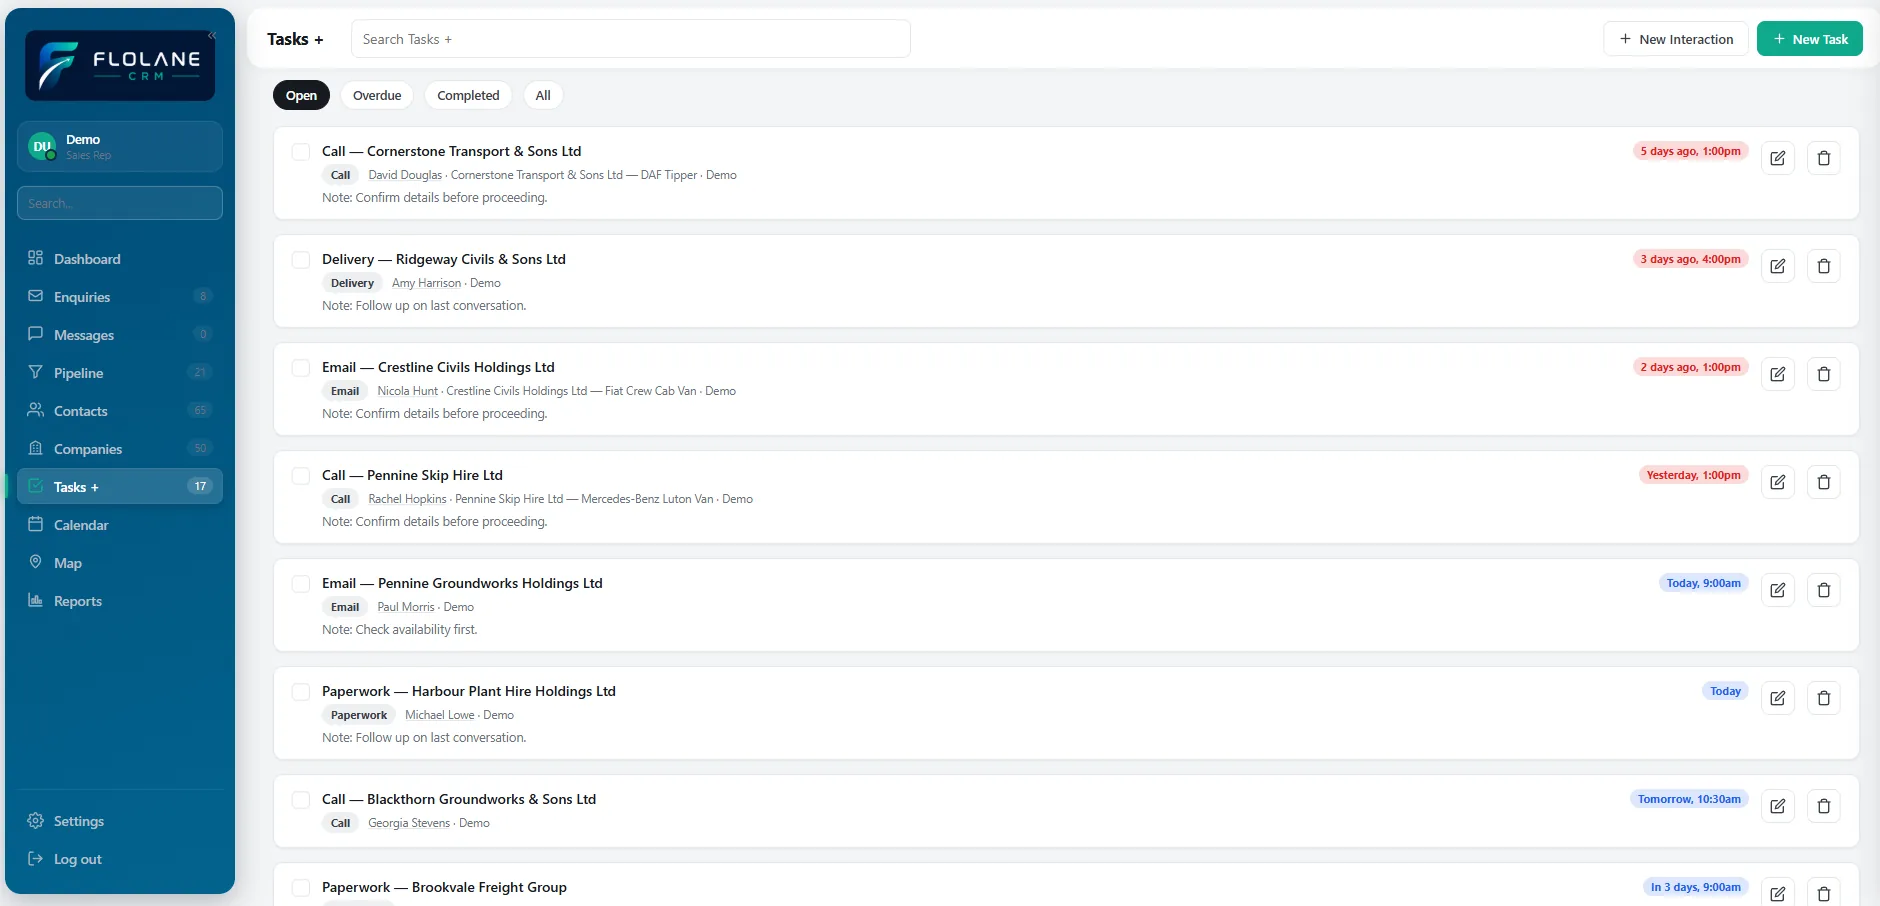Filter tasks by Overdue
The height and width of the screenshot is (906, 1880).
[x=377, y=96]
